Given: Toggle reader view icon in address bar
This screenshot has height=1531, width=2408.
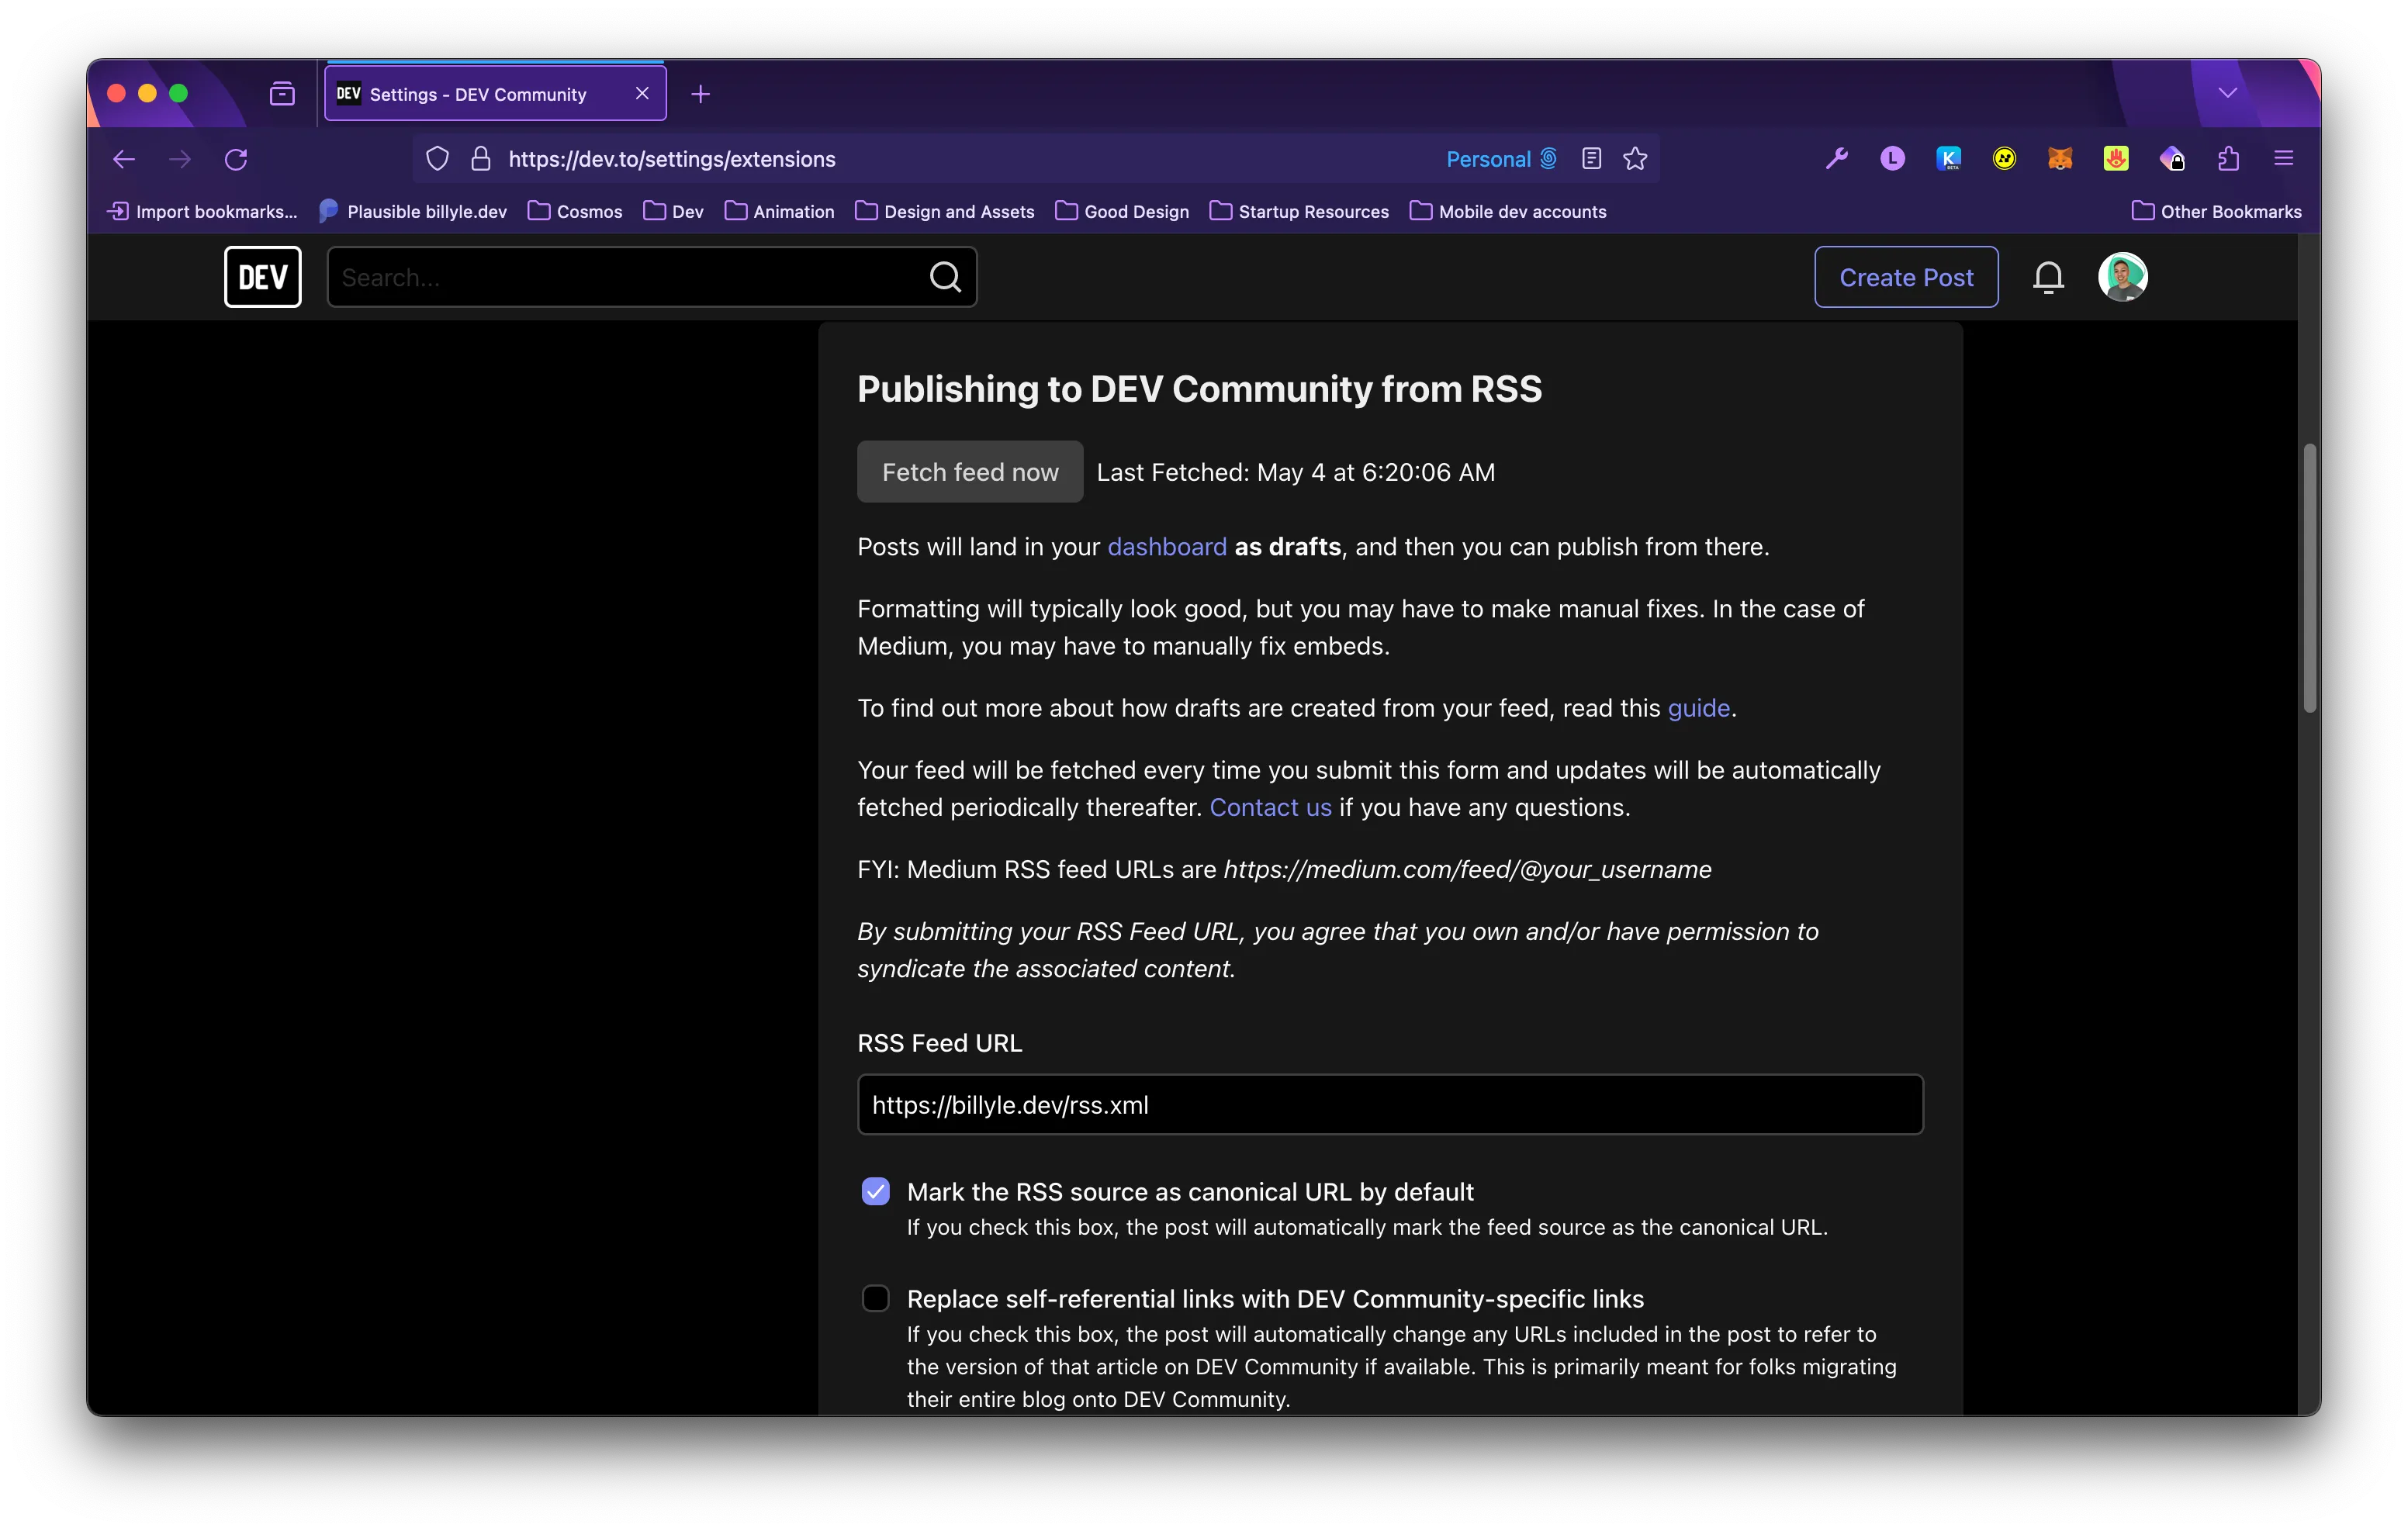Looking at the screenshot, I should [1591, 159].
